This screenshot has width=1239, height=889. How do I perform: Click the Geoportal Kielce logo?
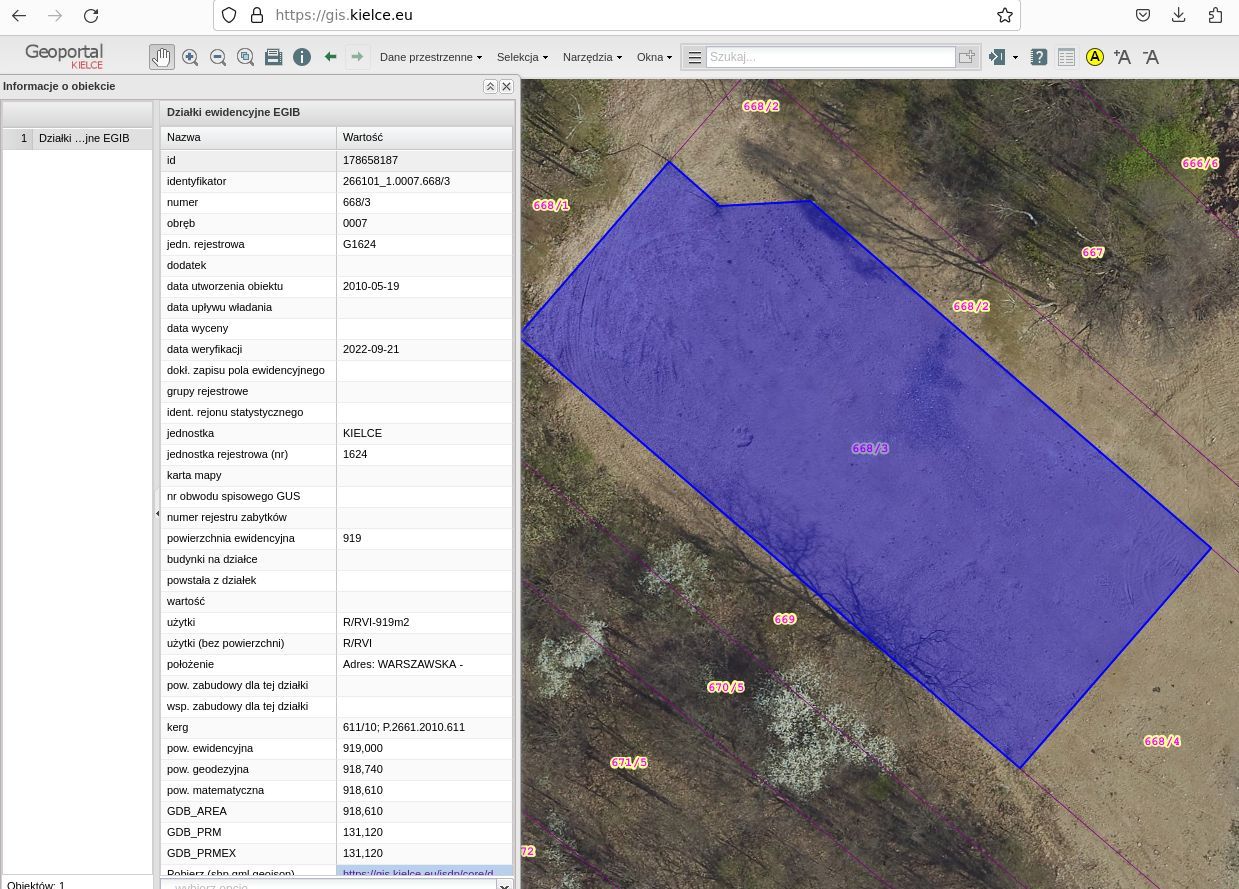pos(64,56)
